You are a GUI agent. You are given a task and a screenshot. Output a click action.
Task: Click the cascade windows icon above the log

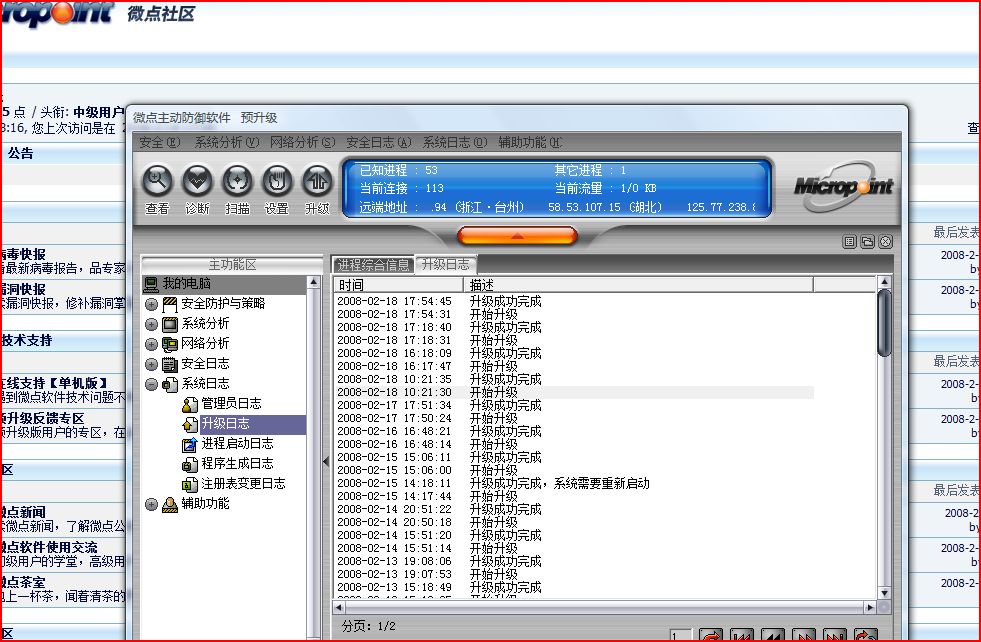(x=867, y=242)
